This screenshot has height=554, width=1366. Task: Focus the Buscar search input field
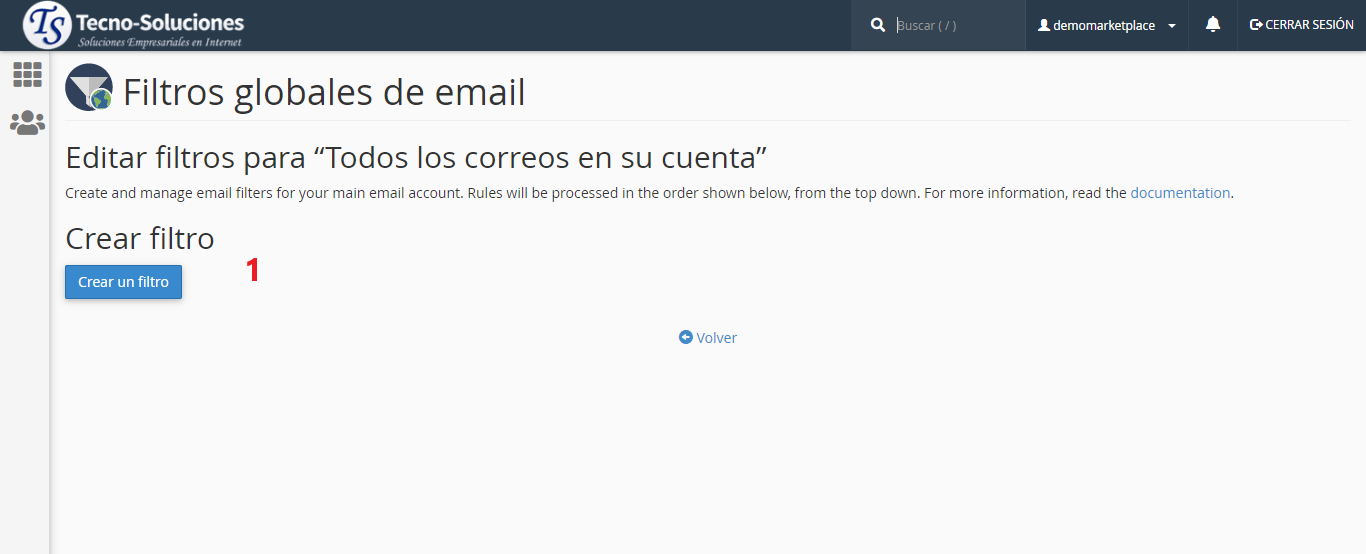(955, 26)
